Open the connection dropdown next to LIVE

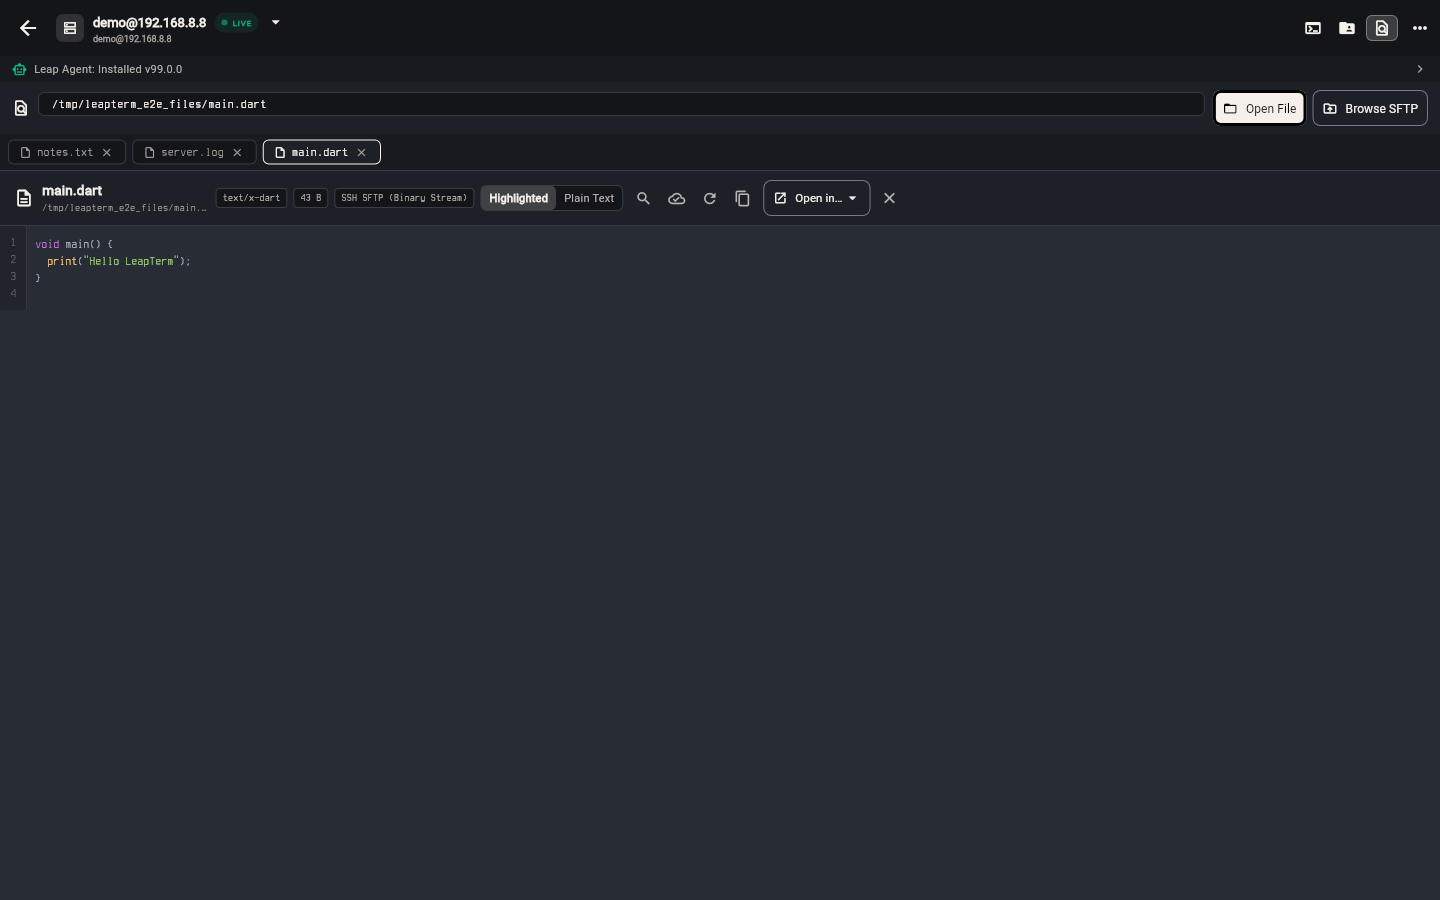click(276, 22)
